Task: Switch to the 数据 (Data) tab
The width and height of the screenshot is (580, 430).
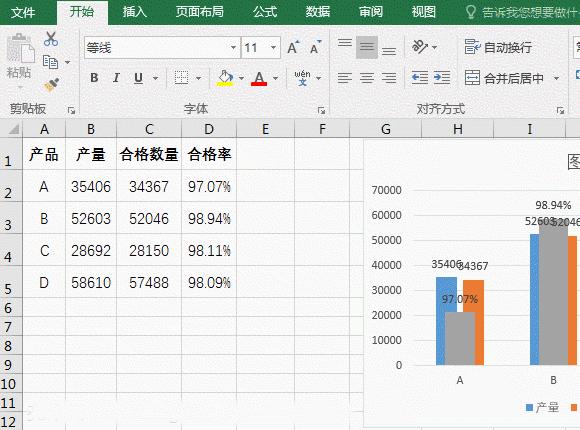Action: pos(318,12)
